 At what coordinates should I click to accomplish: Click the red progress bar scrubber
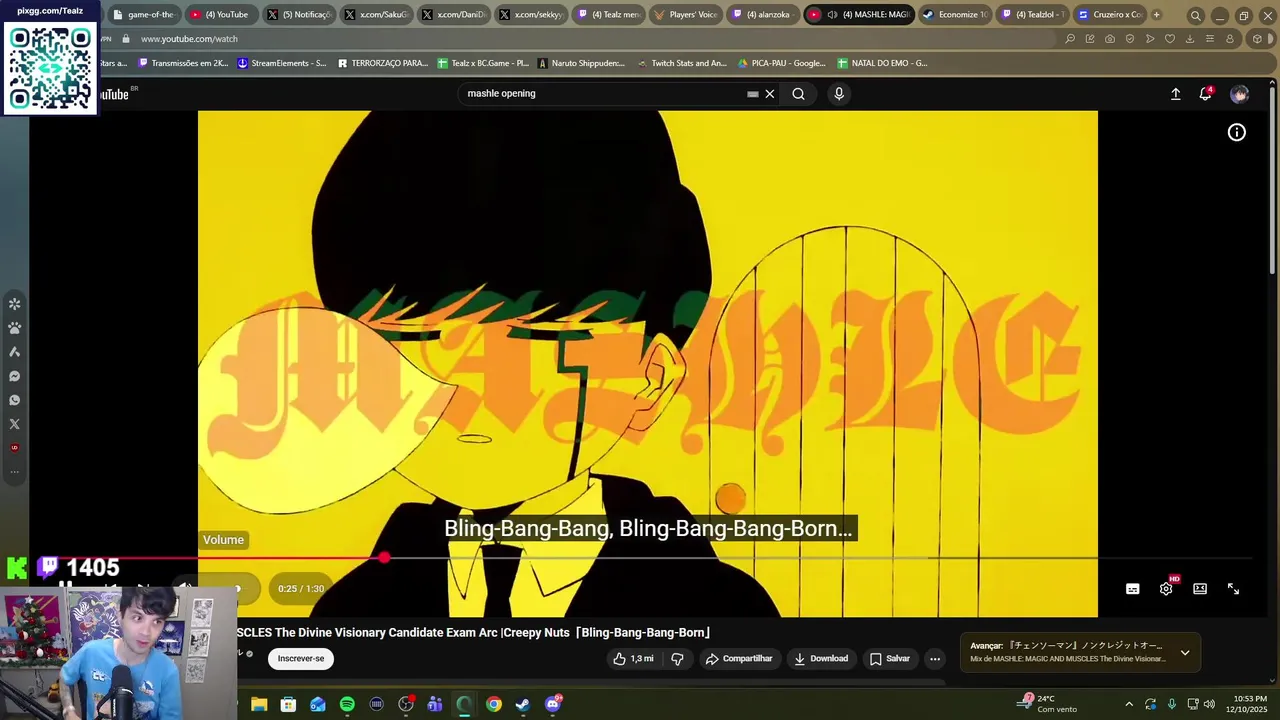(384, 557)
